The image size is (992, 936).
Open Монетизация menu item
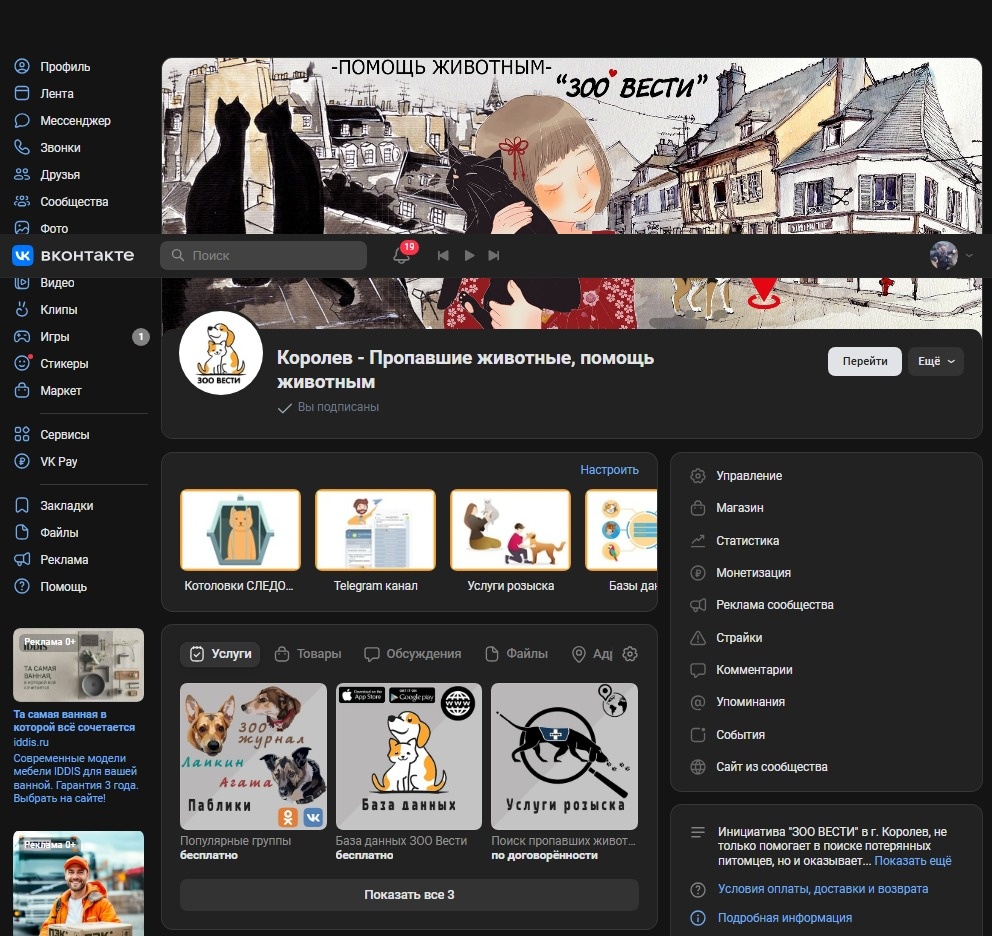pos(740,573)
